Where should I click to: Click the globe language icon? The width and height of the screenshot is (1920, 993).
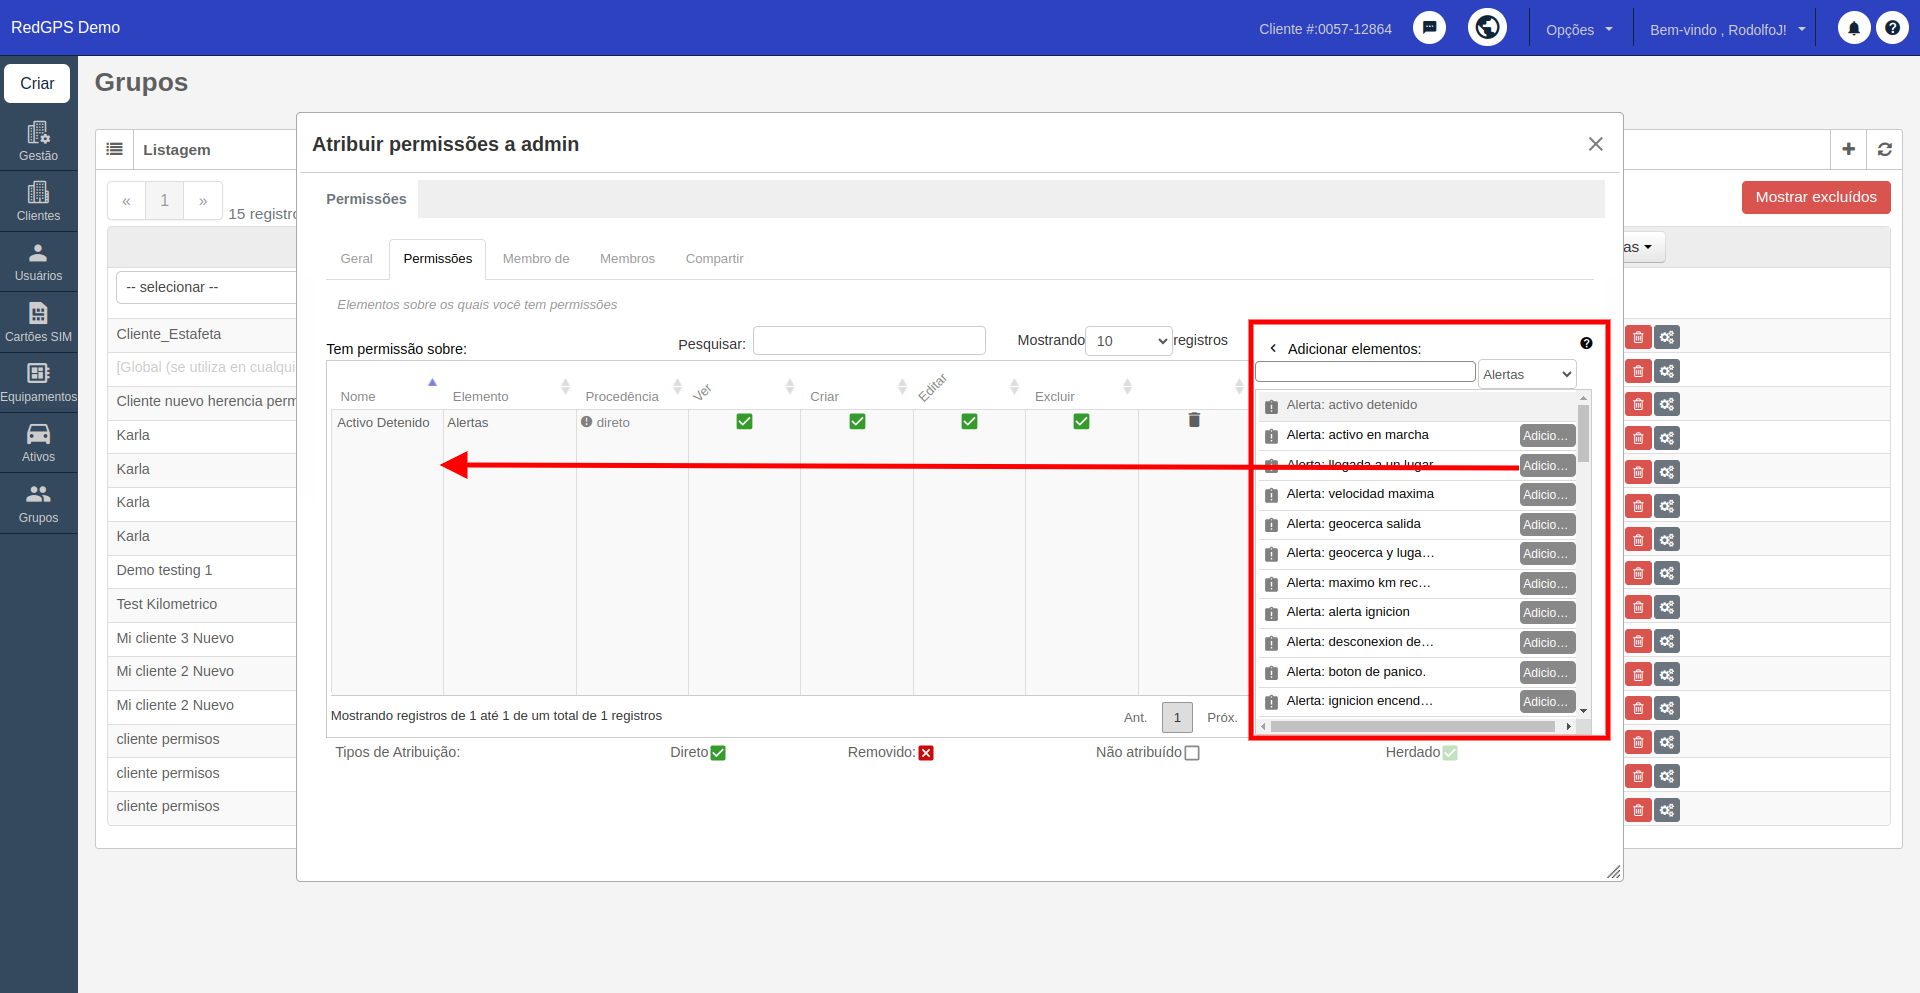[x=1487, y=27]
